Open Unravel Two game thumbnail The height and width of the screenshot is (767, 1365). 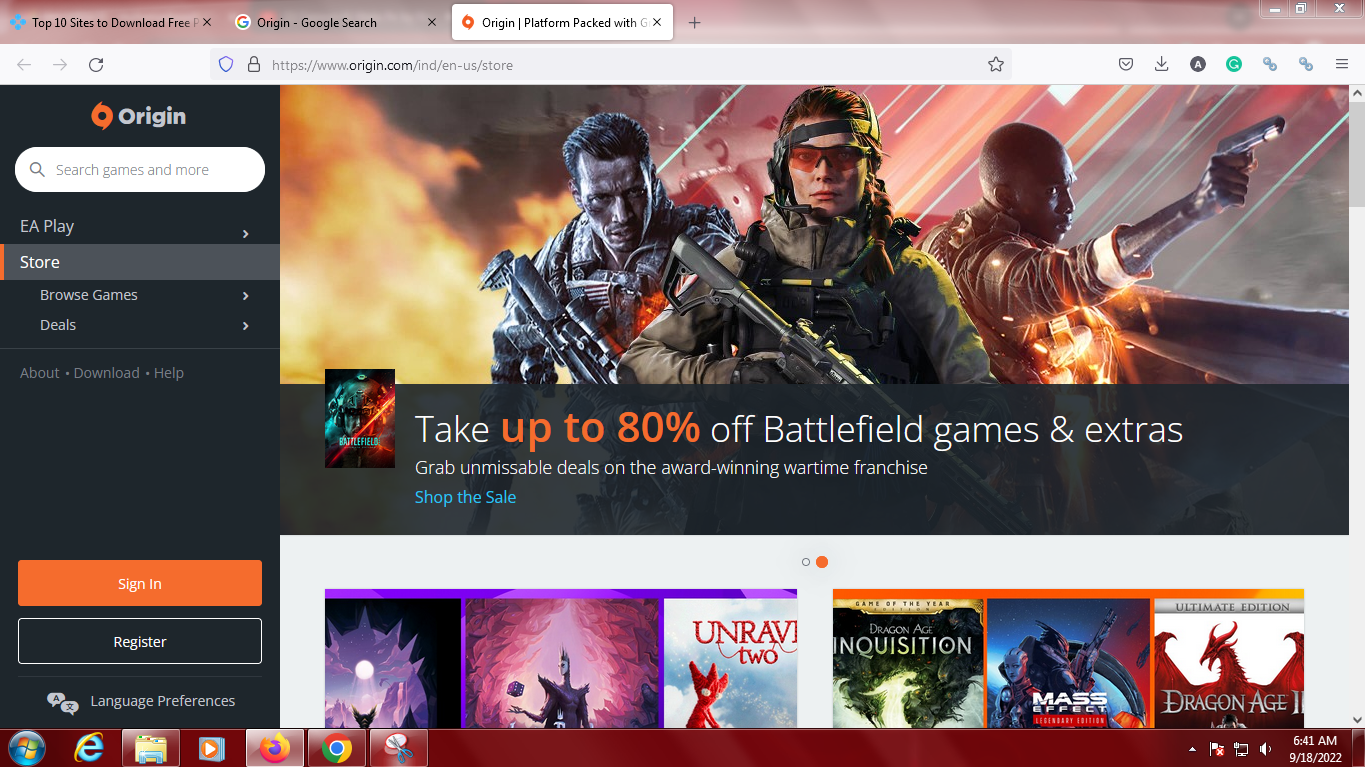click(x=730, y=663)
